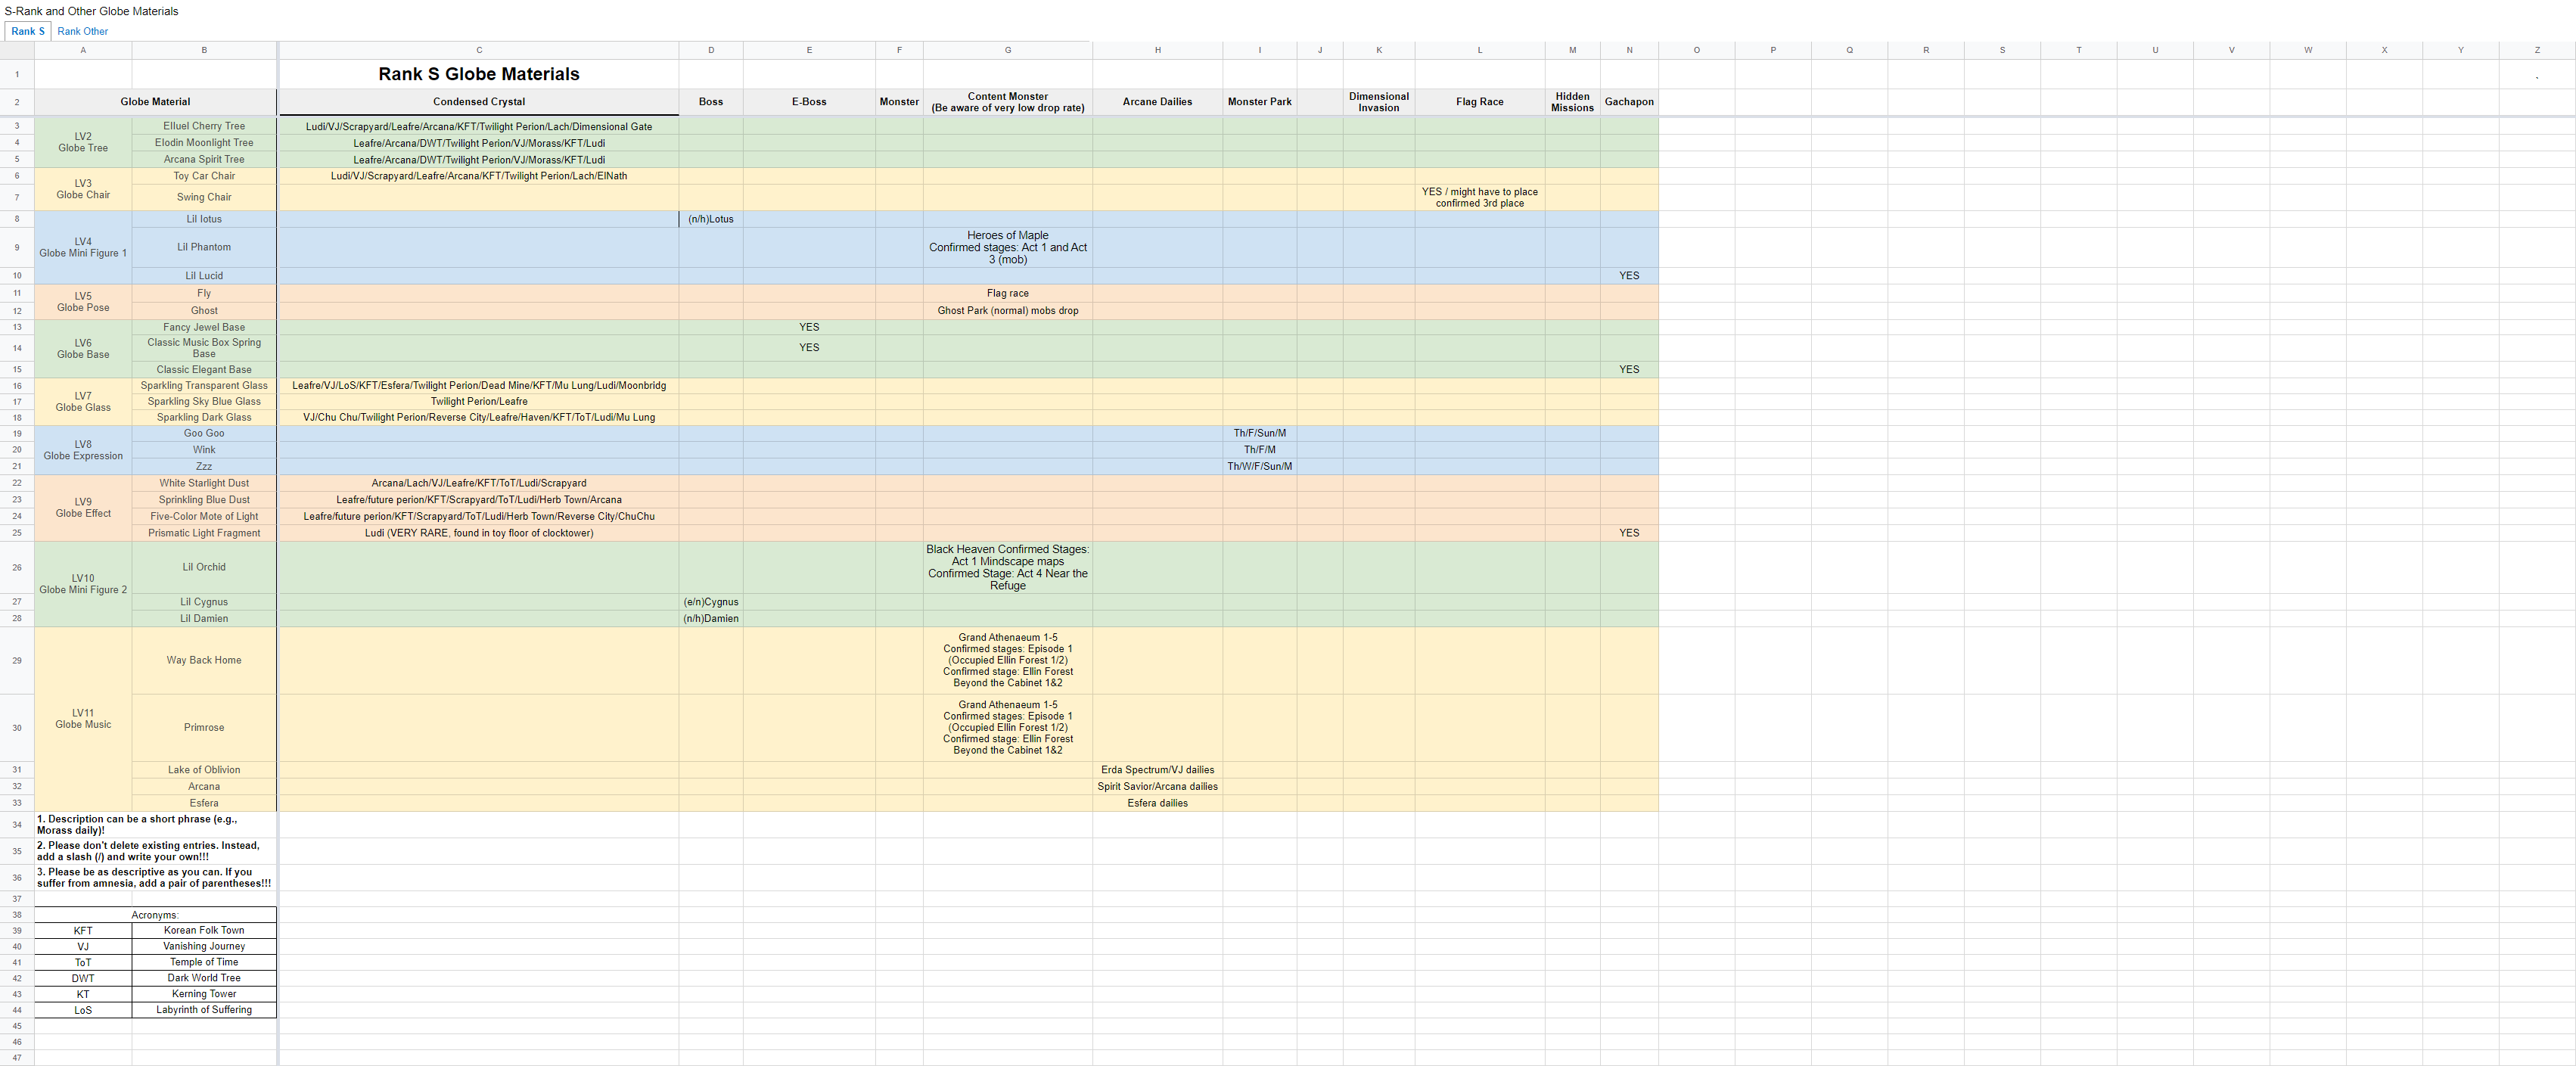2576x1066 pixels.
Task: Select the Toy Car Chair material cell
Action: 204,175
